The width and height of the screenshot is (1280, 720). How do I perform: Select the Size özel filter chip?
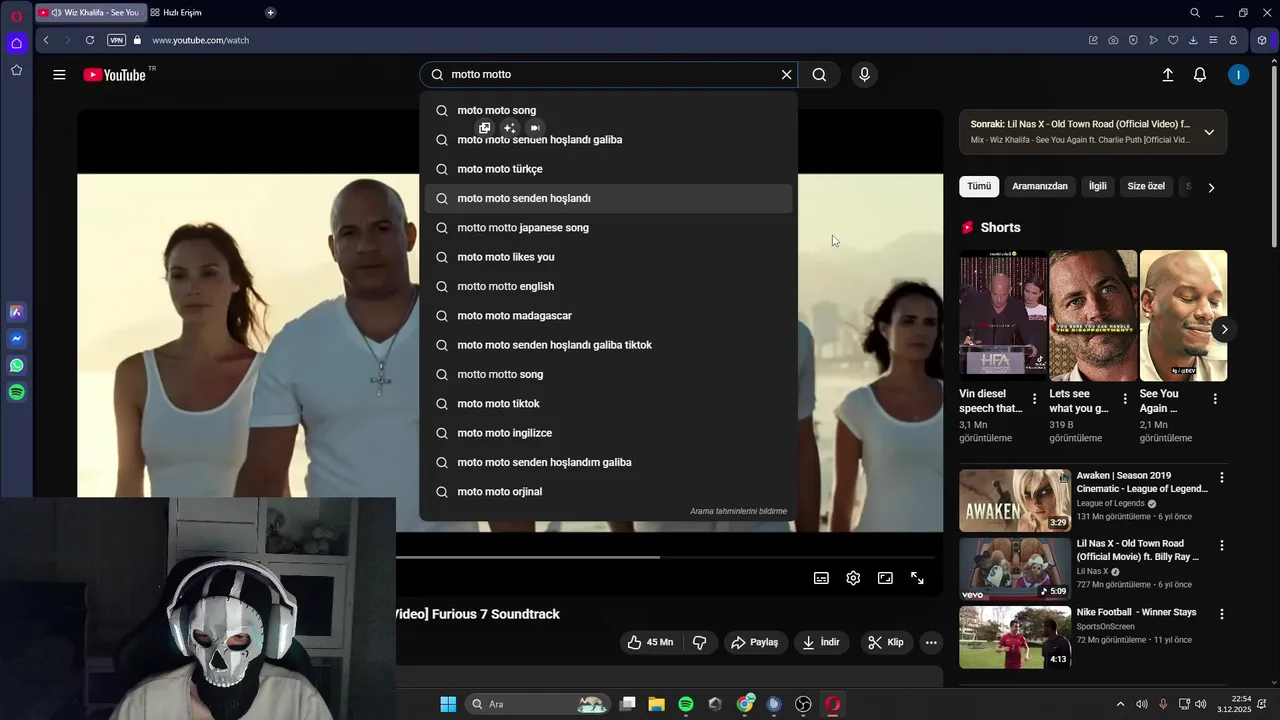click(1146, 186)
